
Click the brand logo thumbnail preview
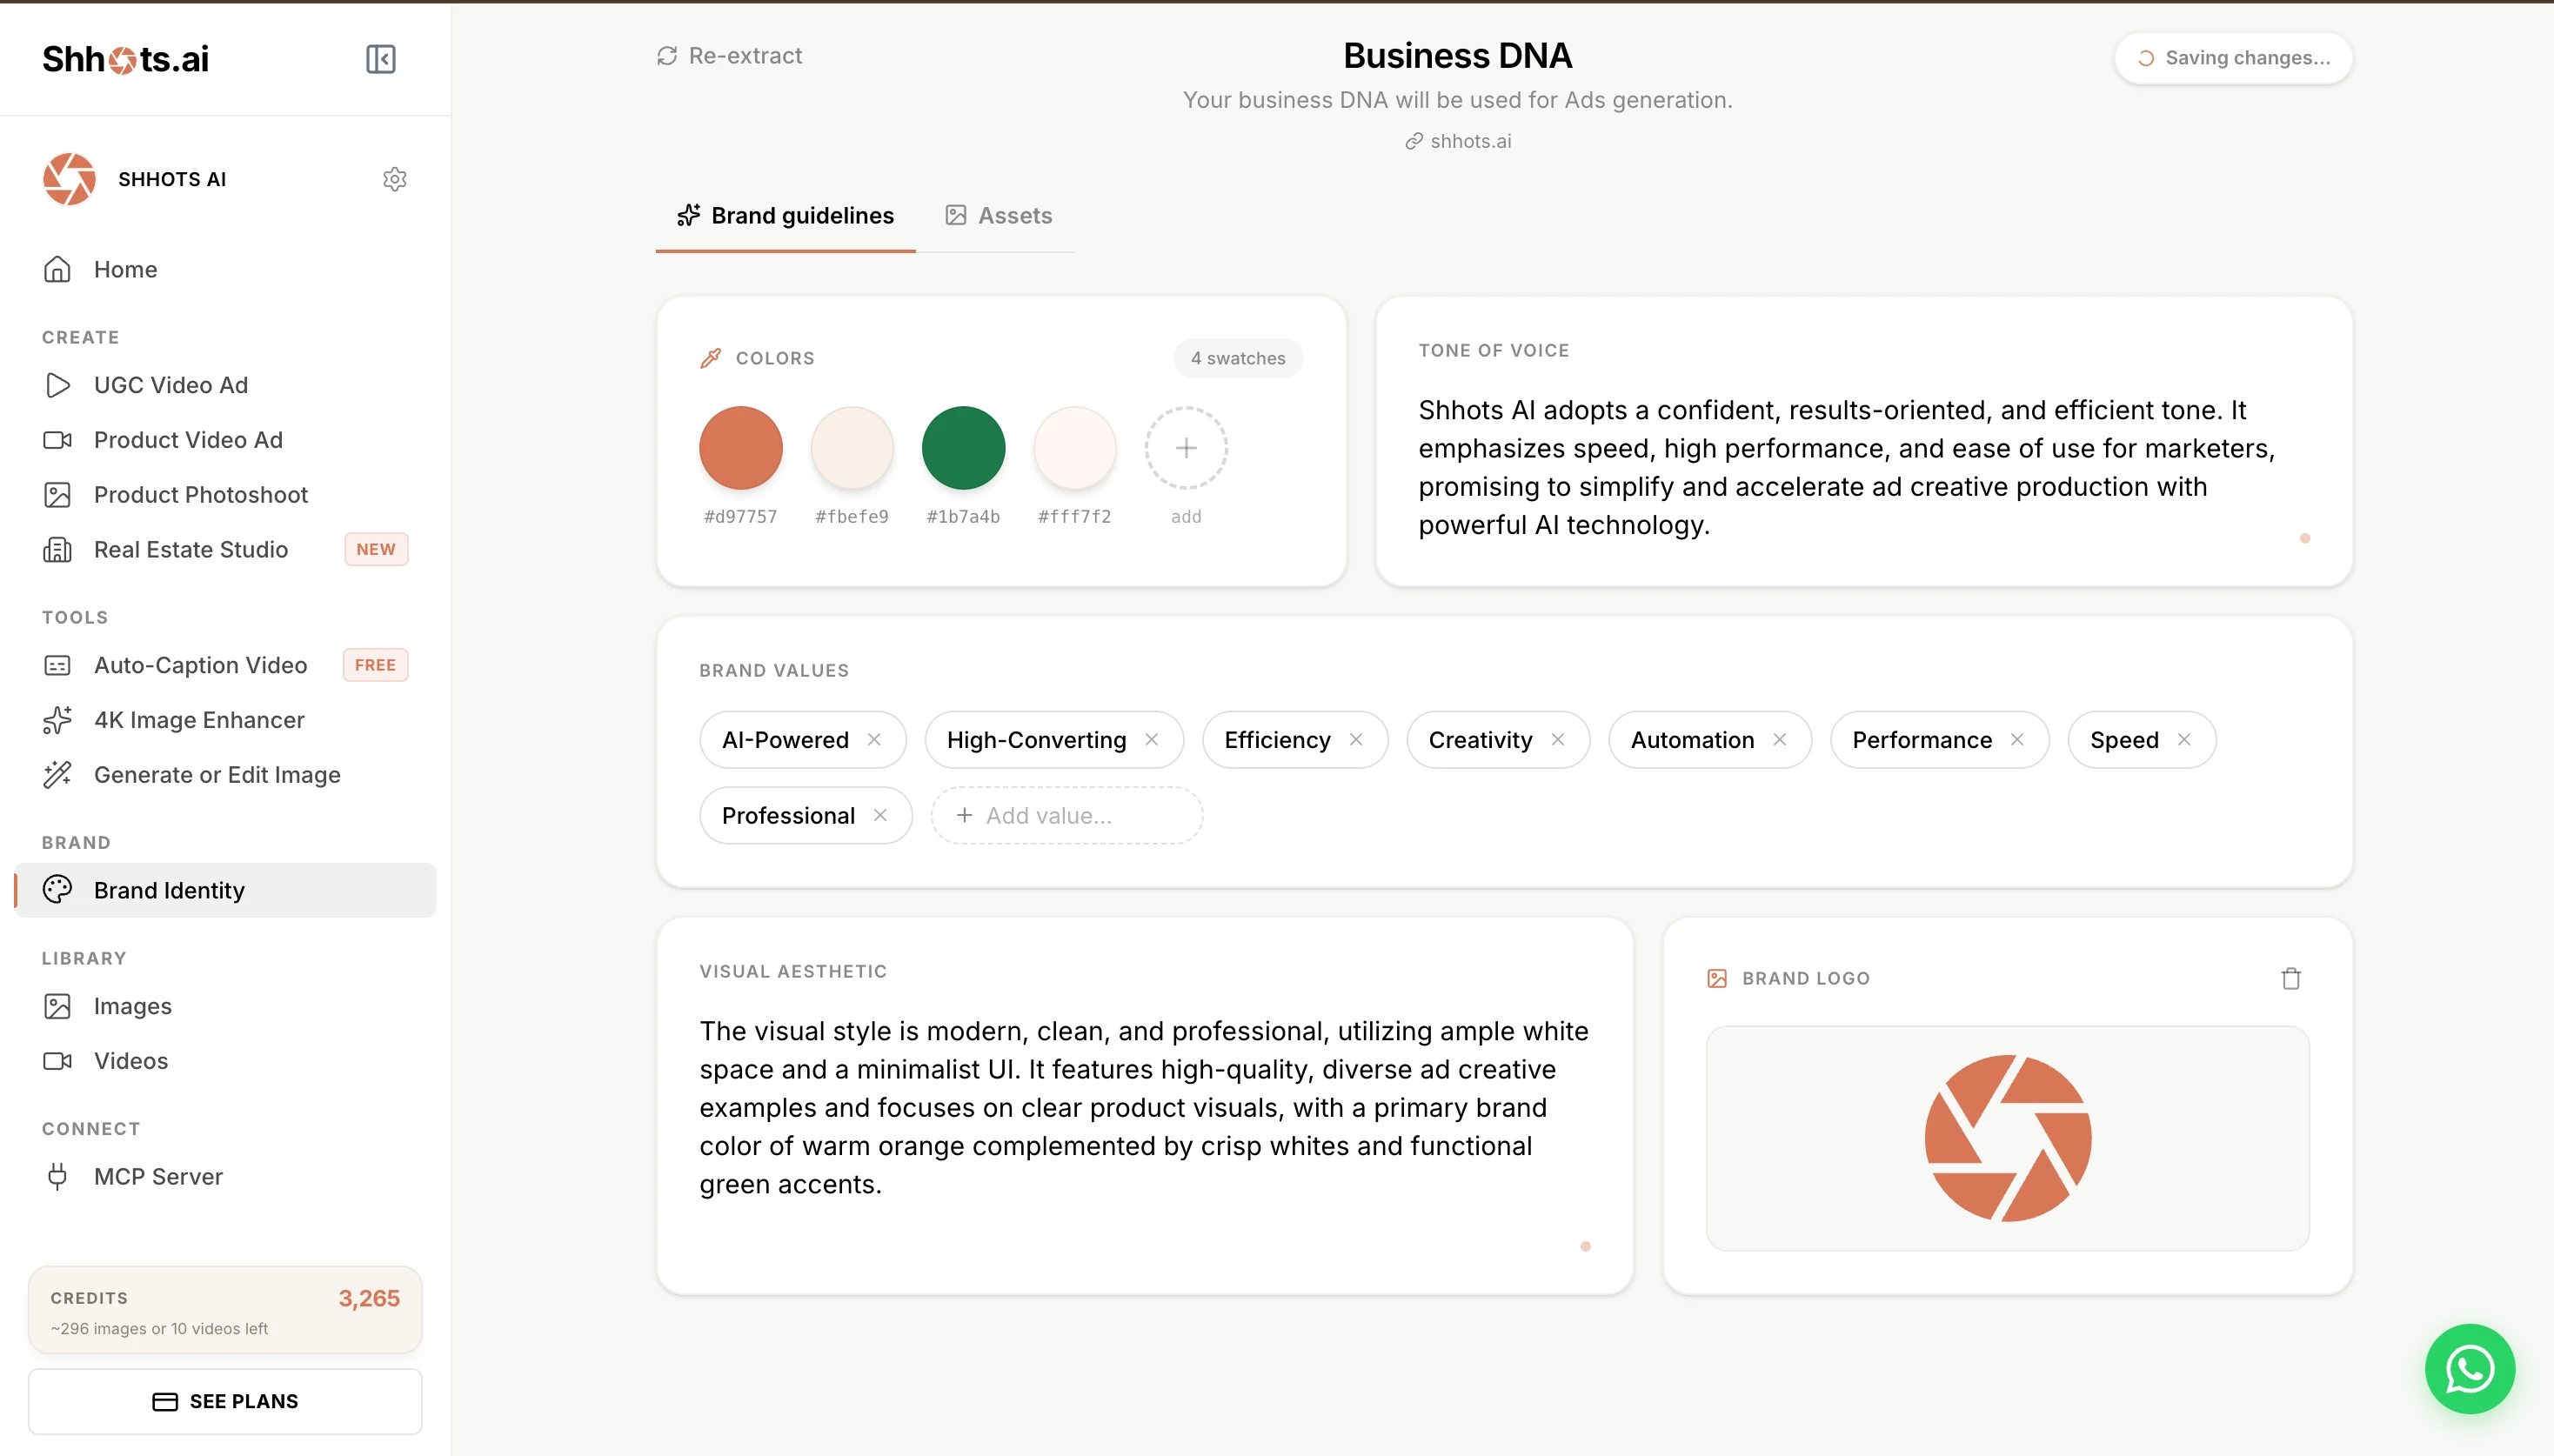2007,1138
